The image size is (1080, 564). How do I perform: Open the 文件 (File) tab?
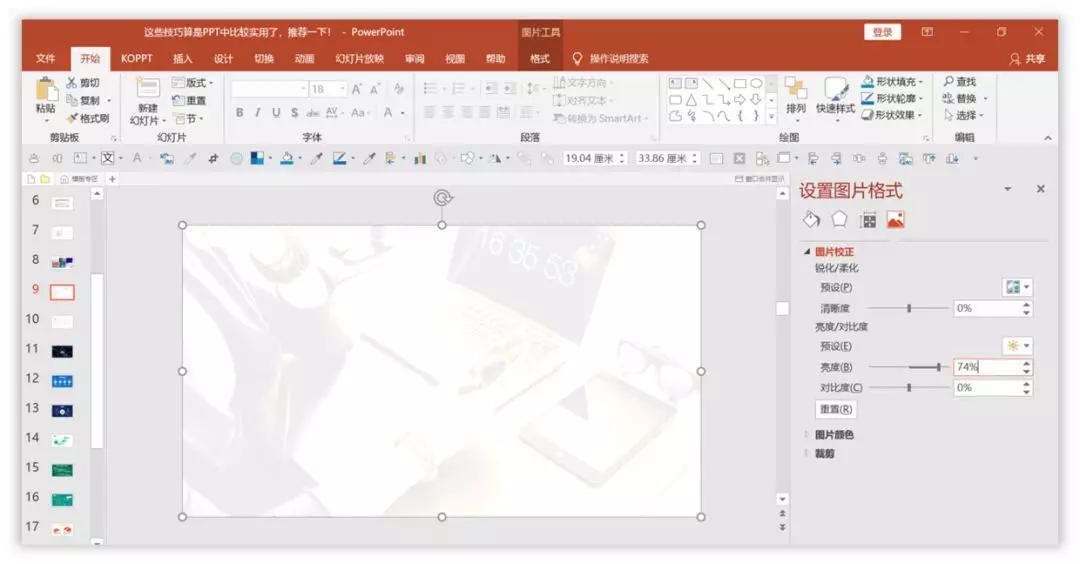tap(45, 59)
